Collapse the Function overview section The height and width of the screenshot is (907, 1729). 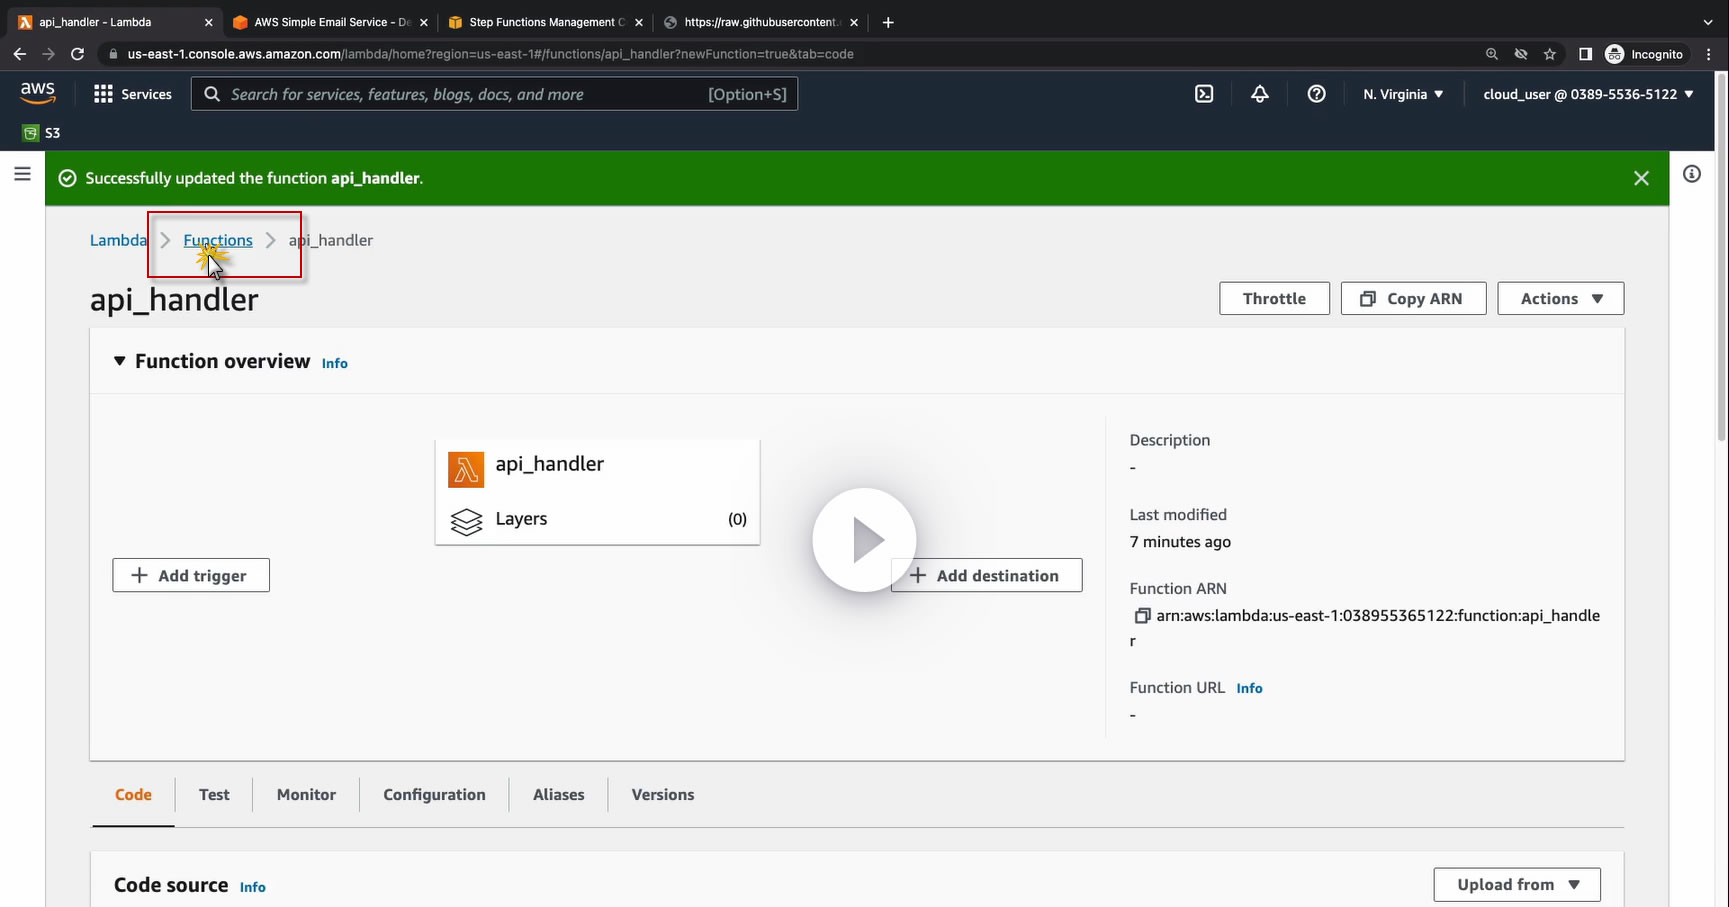point(120,361)
